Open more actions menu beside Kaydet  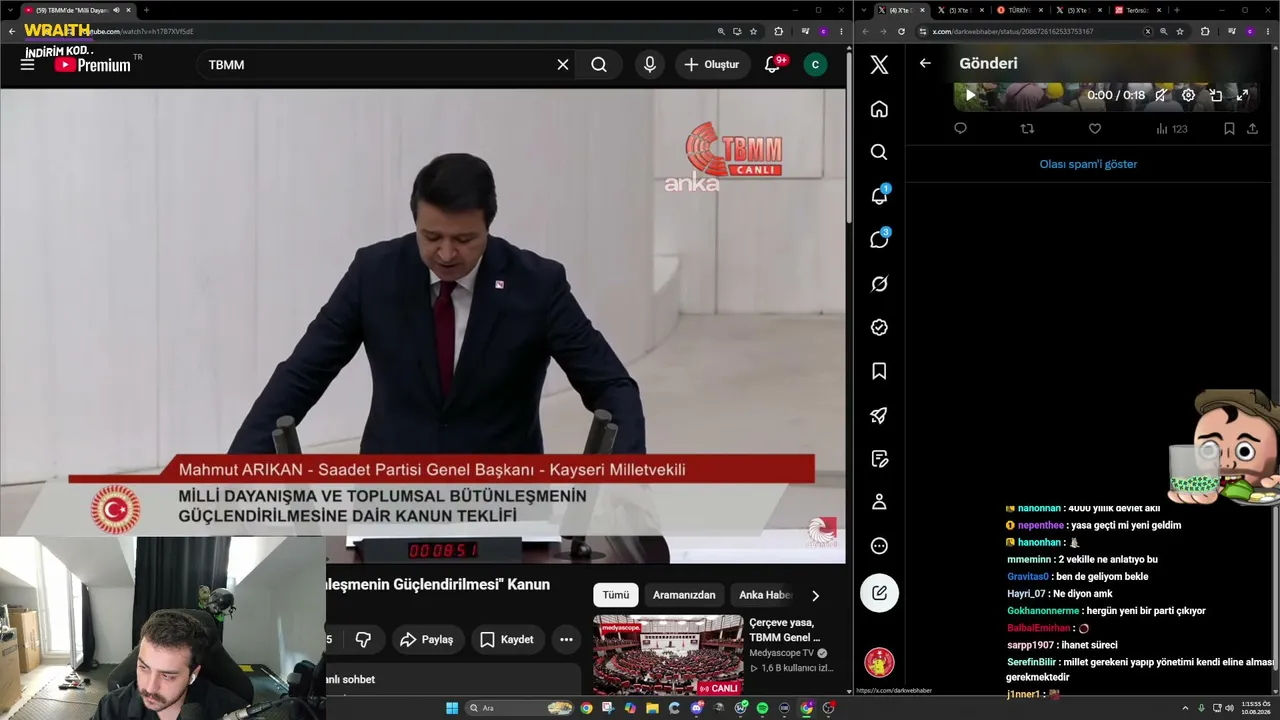pos(566,640)
